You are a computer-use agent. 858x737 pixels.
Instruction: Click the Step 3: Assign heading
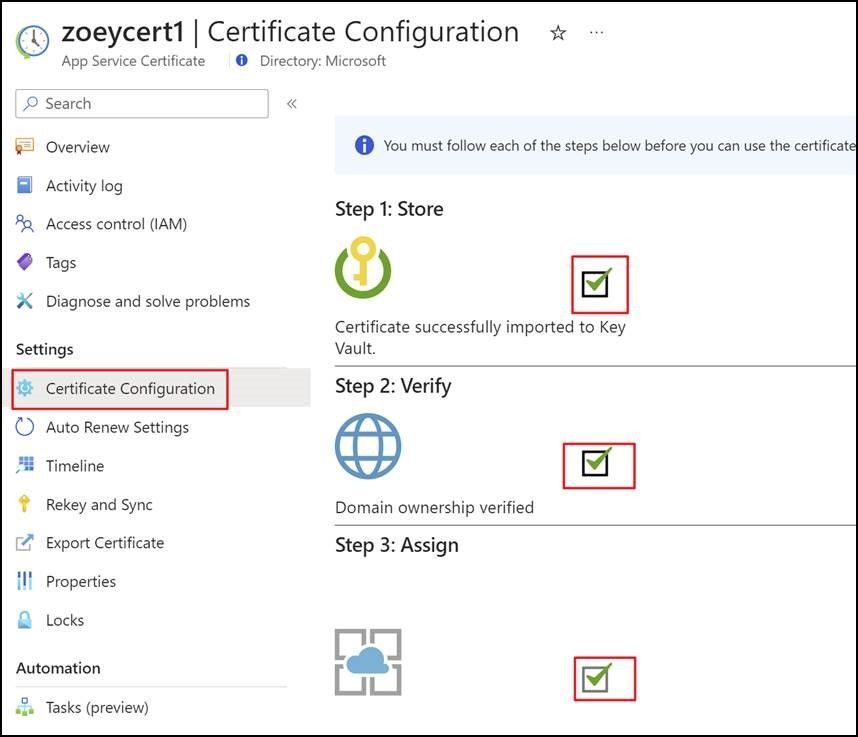[397, 546]
